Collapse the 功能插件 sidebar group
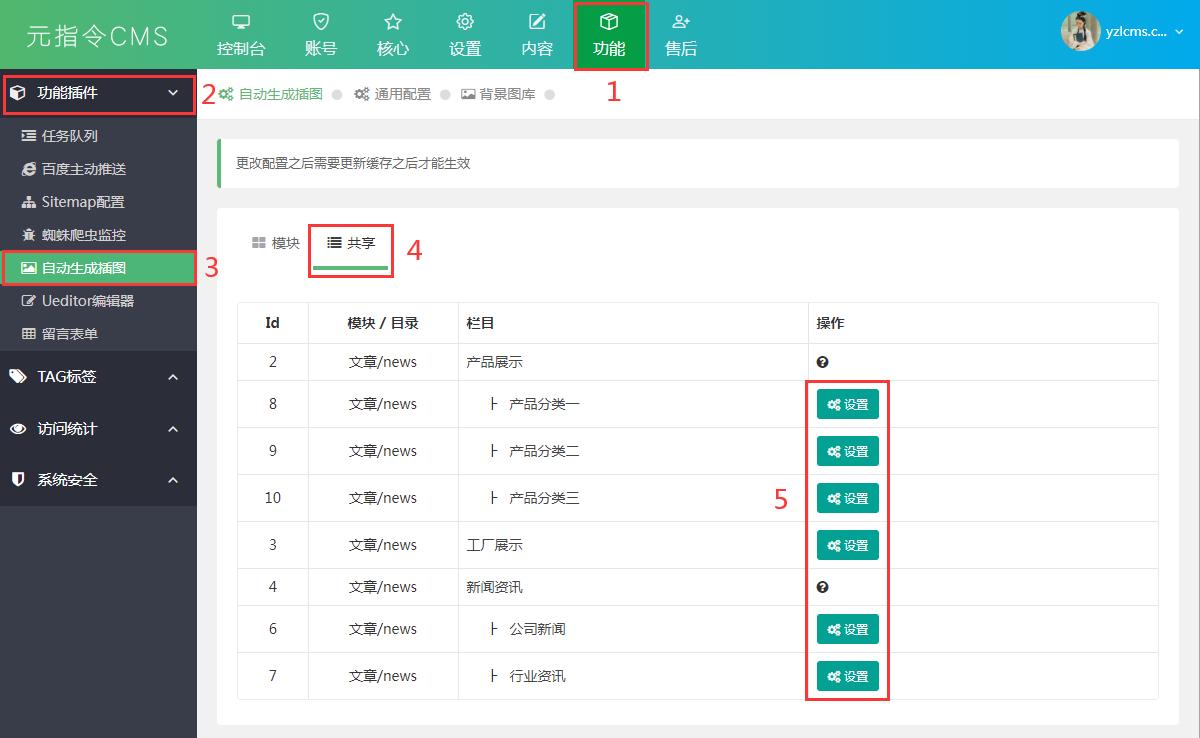 pyautogui.click(x=98, y=93)
